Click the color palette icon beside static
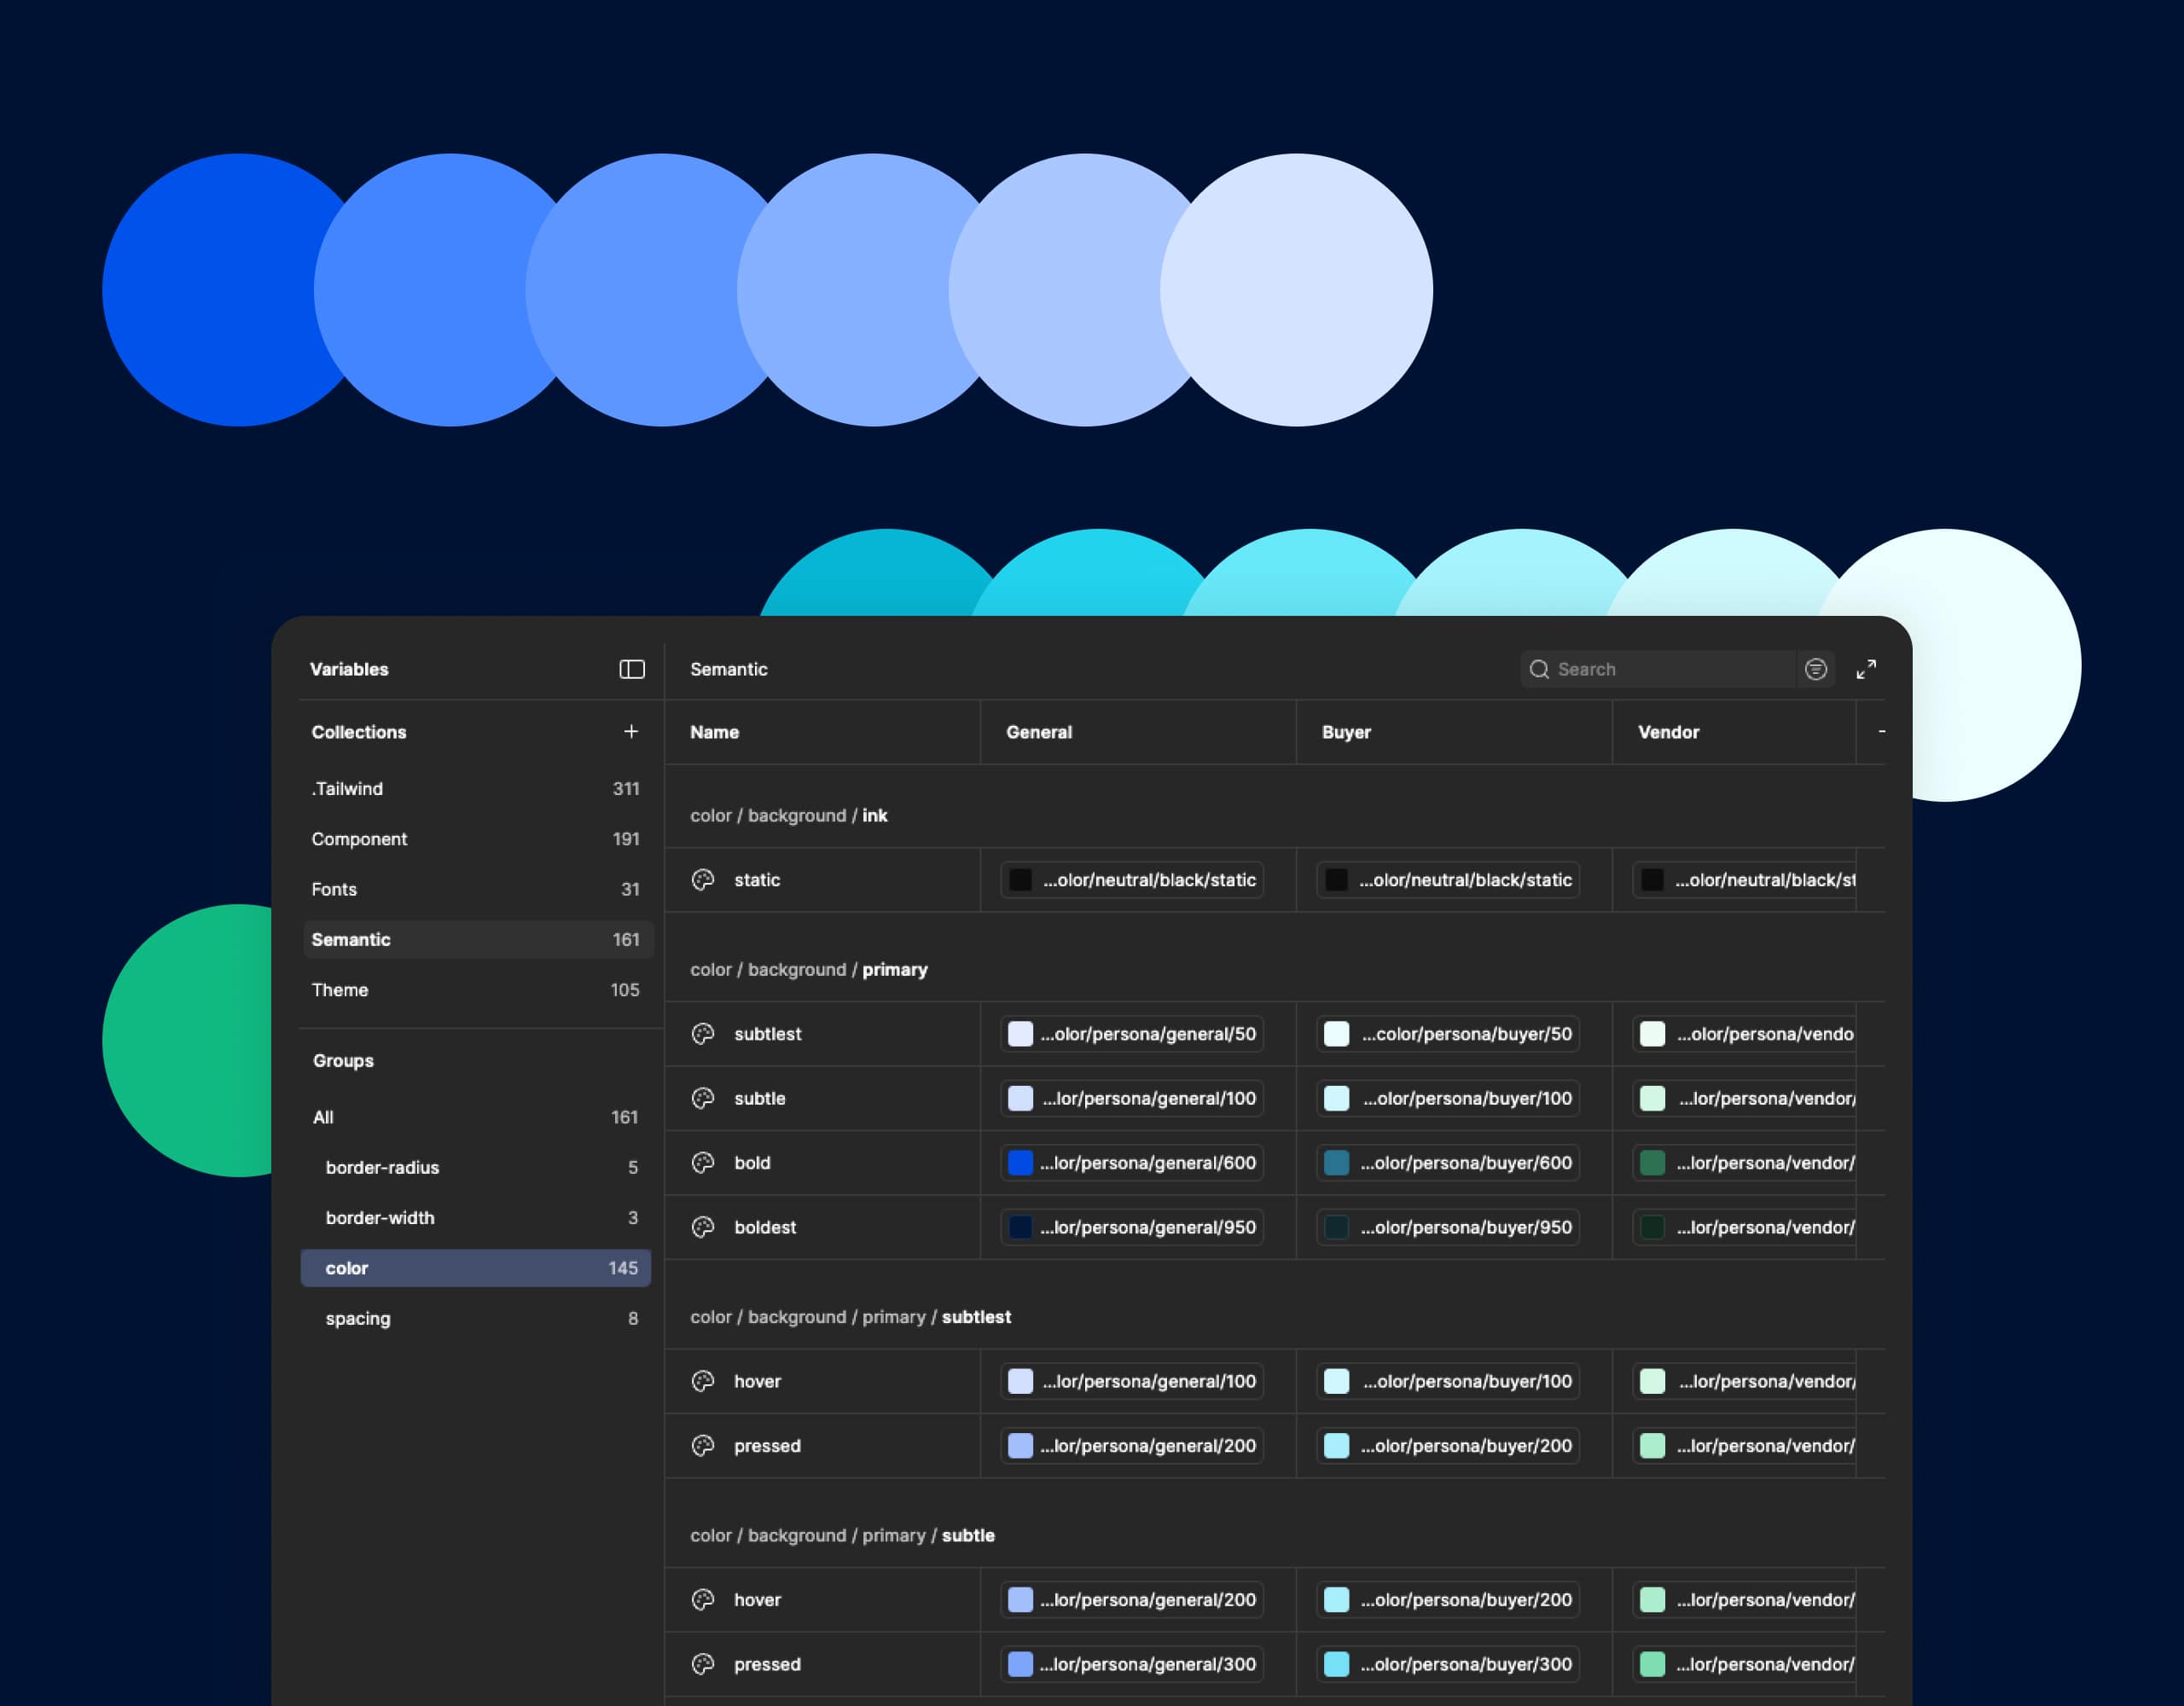Viewport: 2184px width, 1706px height. coord(703,880)
